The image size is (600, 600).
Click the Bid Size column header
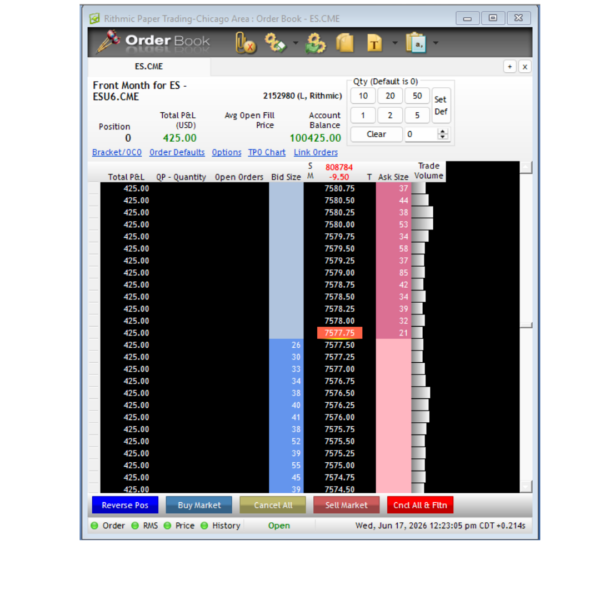(x=286, y=177)
